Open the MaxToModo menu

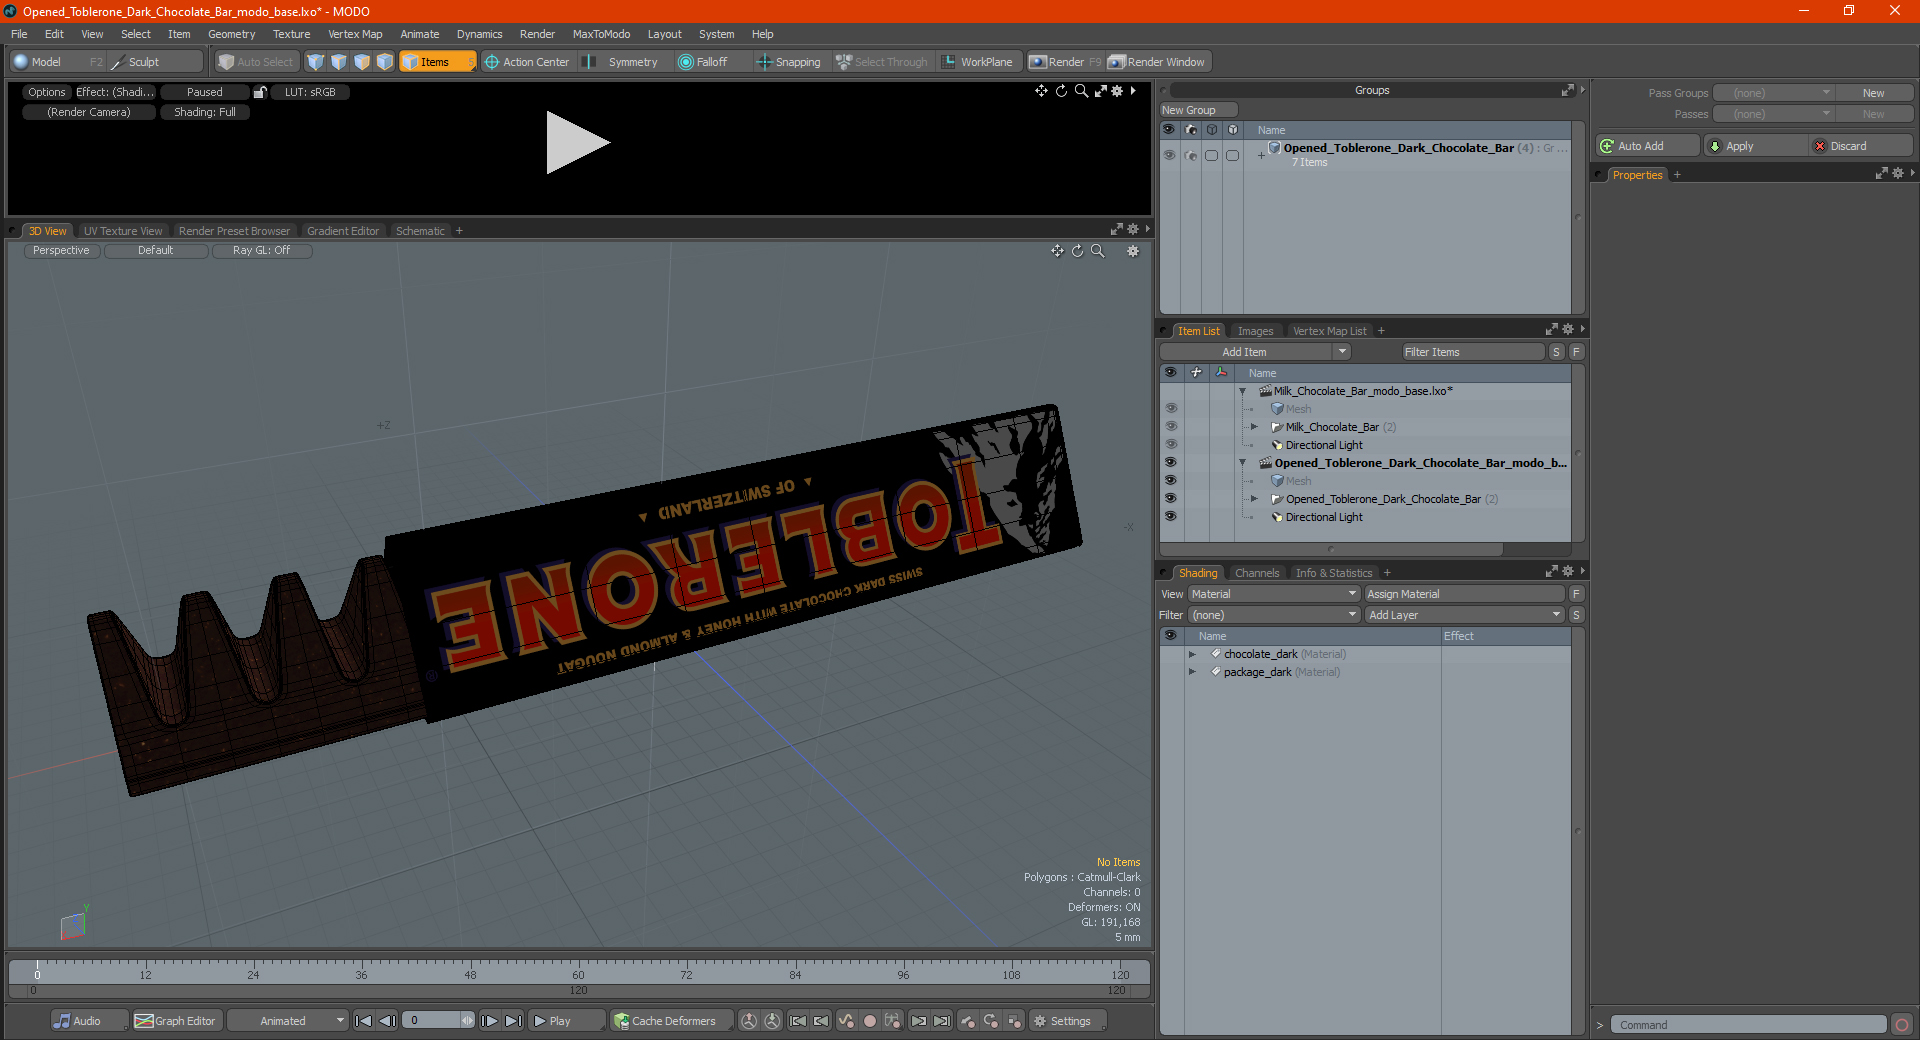click(601, 34)
